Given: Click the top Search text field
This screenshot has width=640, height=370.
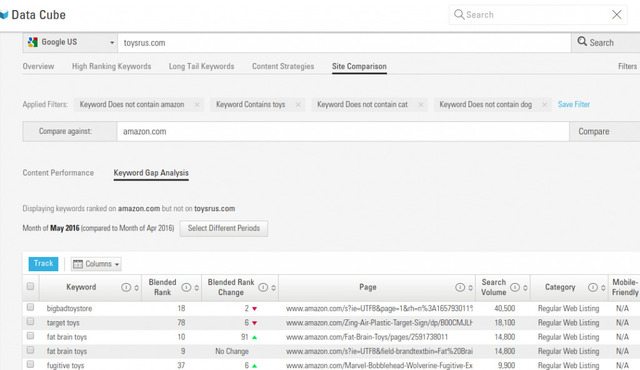Looking at the screenshot, I should (x=537, y=15).
